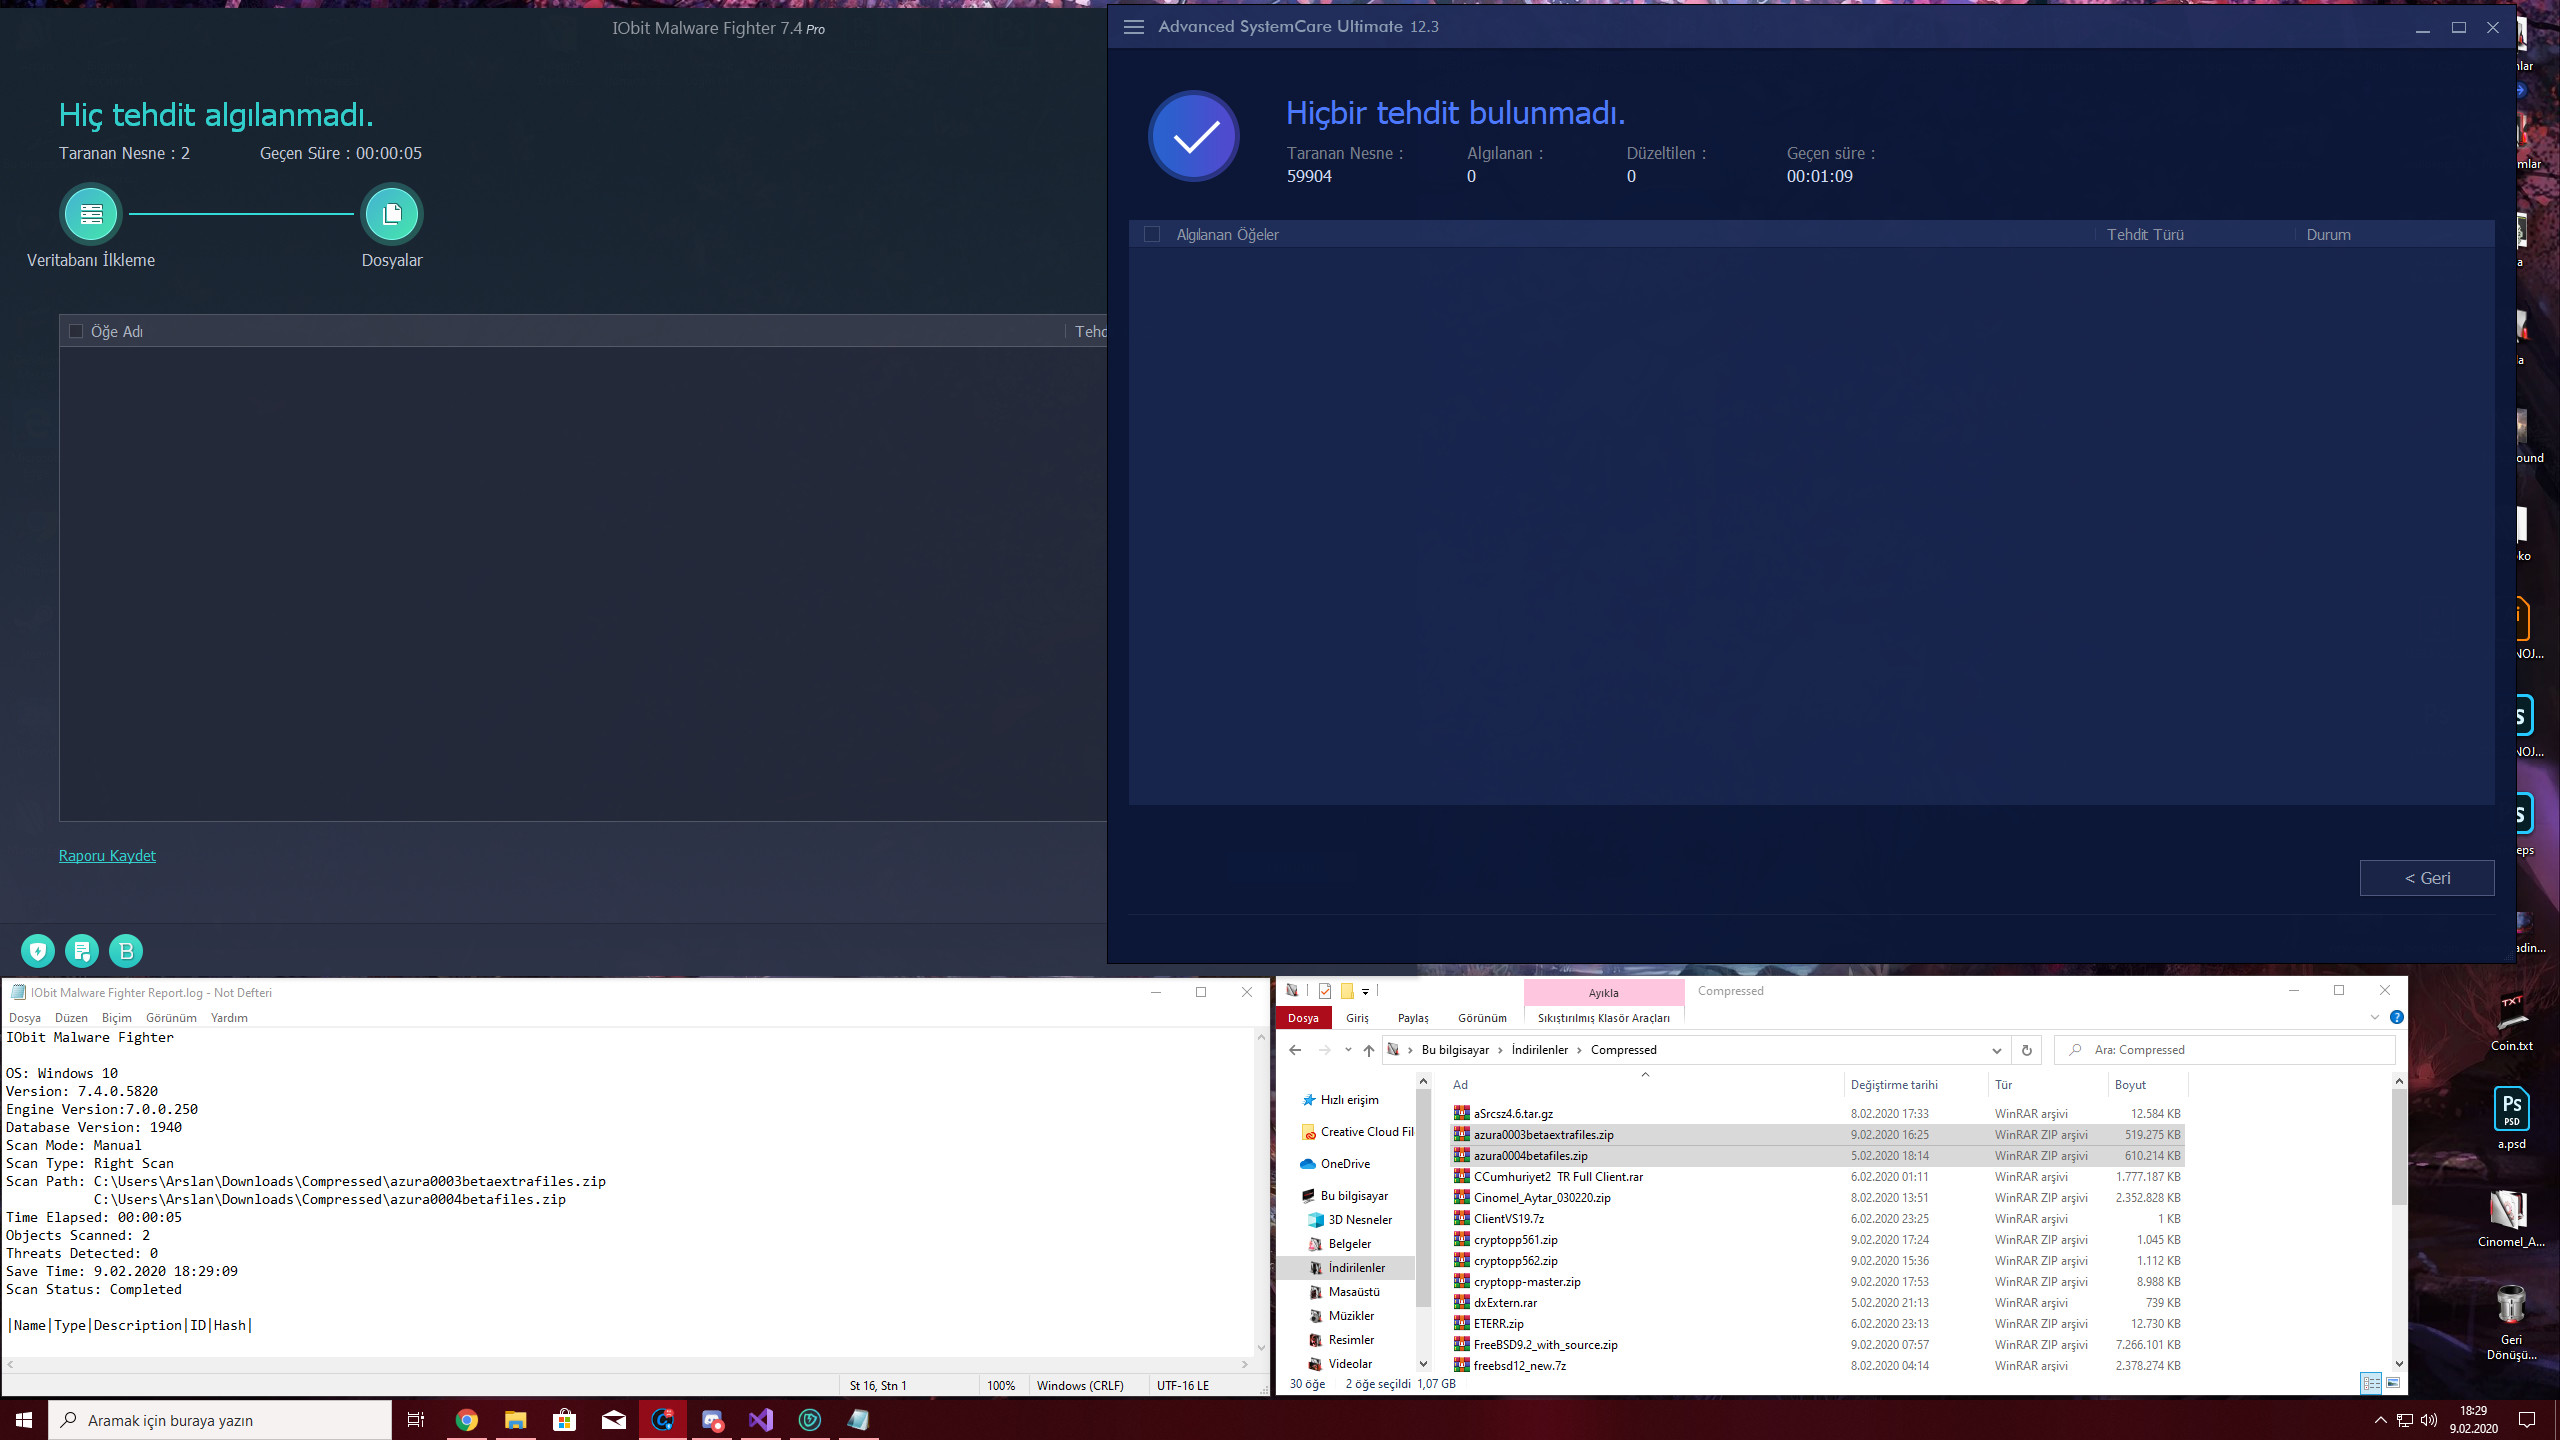Open the Dosya tab in File Explorer
The image size is (2560, 1440).
[x=1303, y=1018]
